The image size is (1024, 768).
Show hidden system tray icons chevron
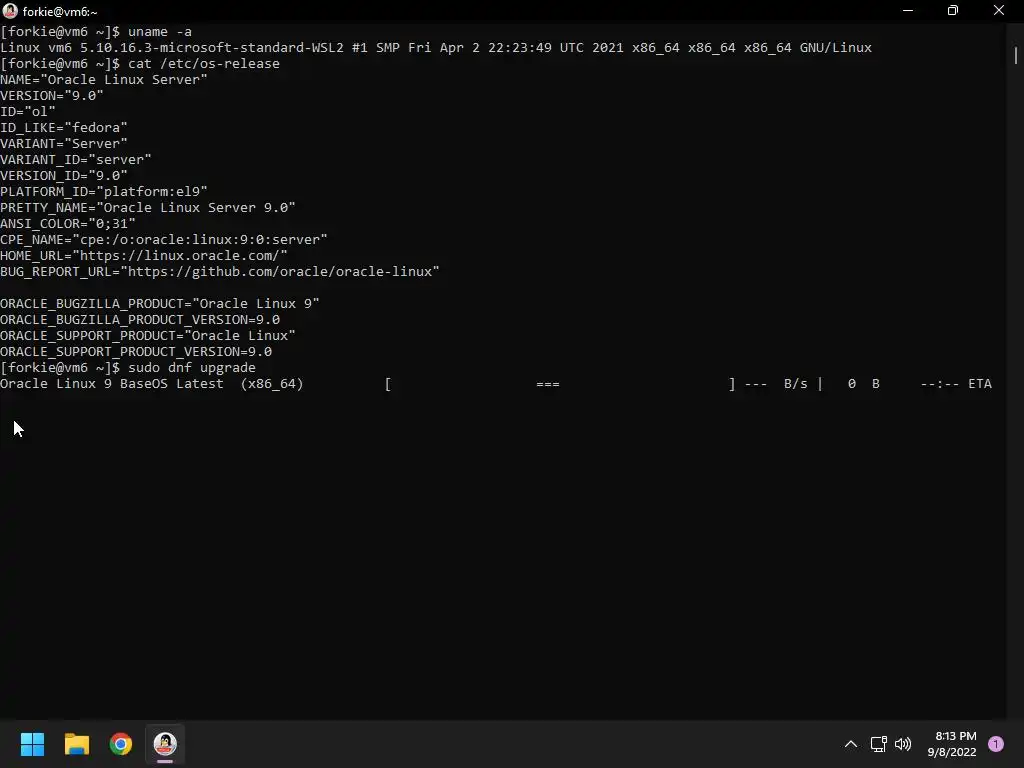pos(850,744)
